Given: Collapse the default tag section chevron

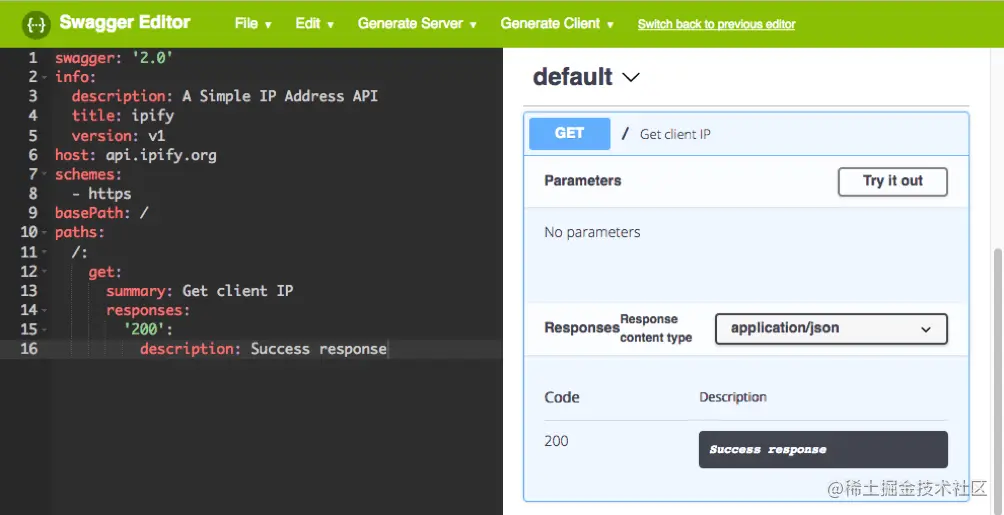Looking at the screenshot, I should [x=631, y=77].
